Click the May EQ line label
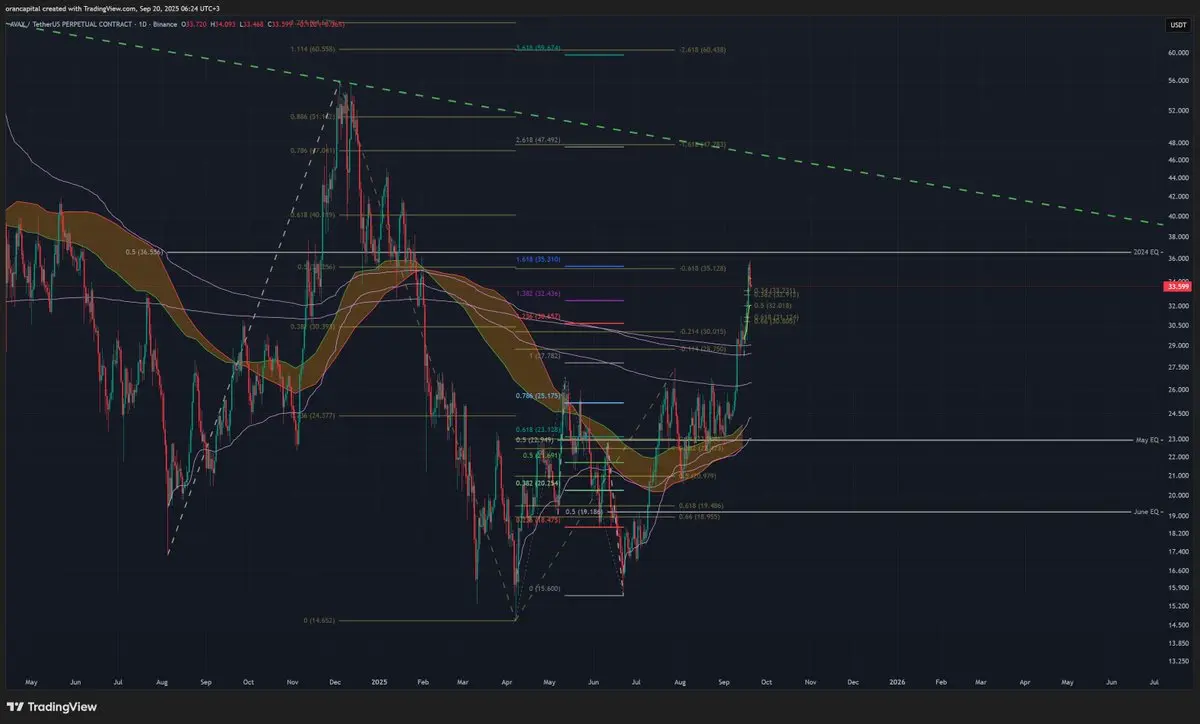 1147,440
